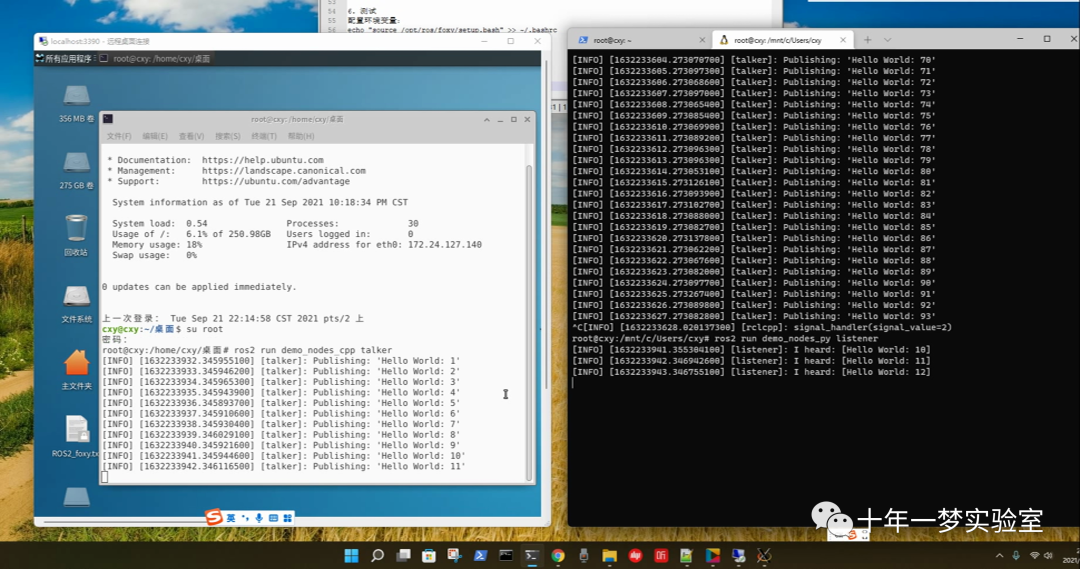The image size is (1080, 569).
Task: Open PowerShell from the taskbar
Action: 481,555
